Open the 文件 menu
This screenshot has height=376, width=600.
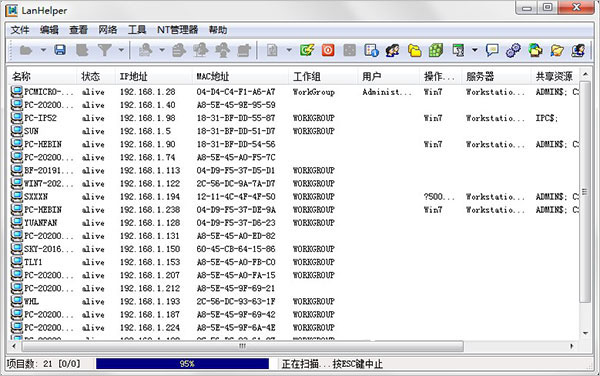(20, 30)
